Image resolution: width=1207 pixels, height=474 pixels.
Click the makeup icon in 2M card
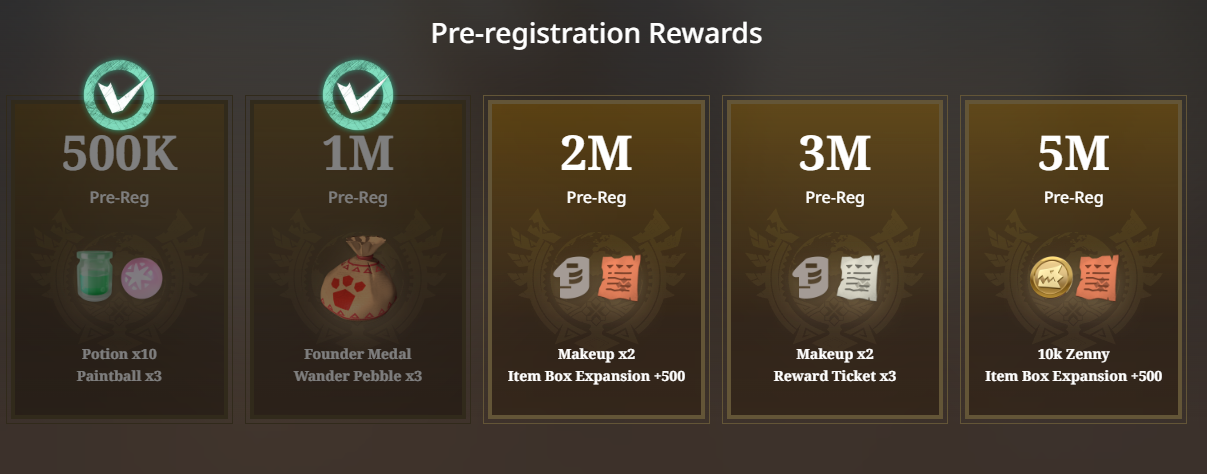click(x=574, y=277)
